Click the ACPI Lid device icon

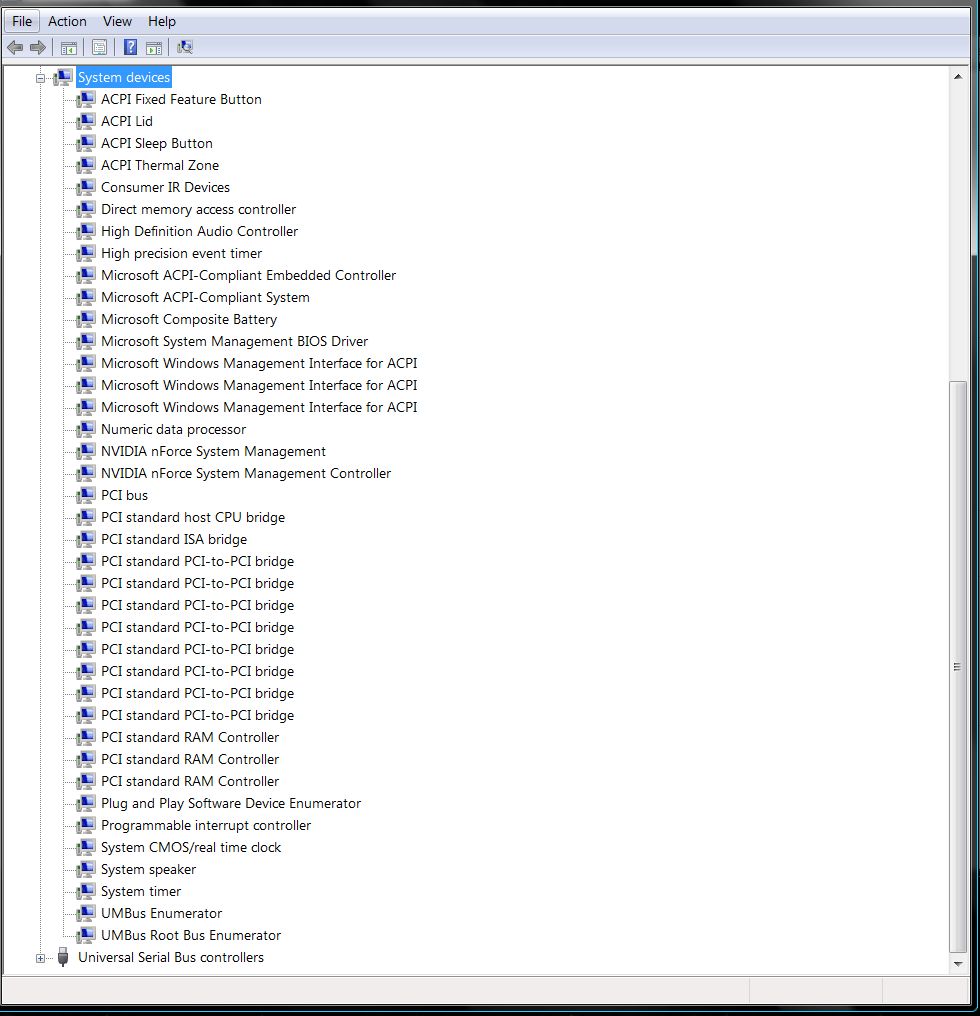tap(86, 121)
